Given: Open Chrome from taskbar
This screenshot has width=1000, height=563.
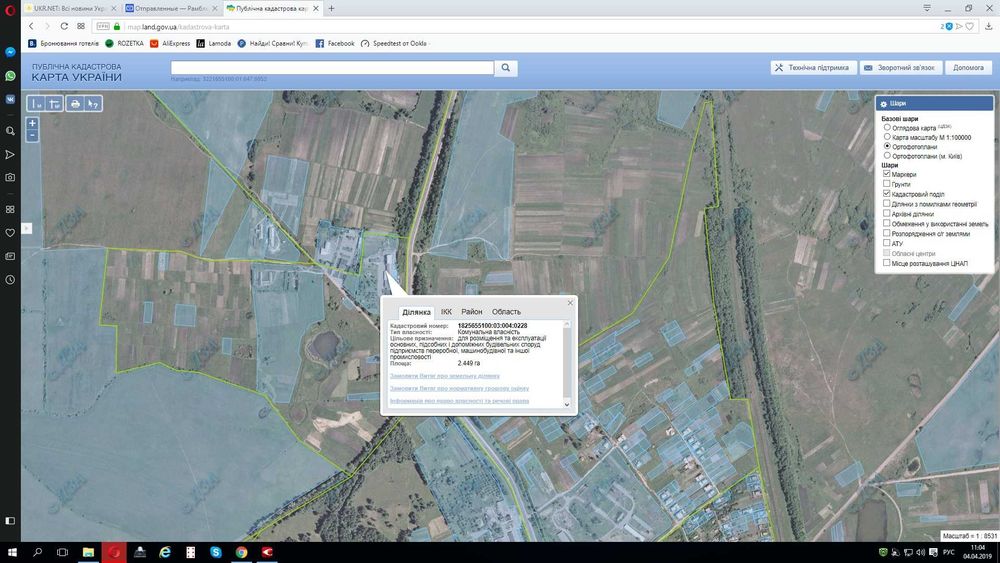Looking at the screenshot, I should [x=241, y=552].
